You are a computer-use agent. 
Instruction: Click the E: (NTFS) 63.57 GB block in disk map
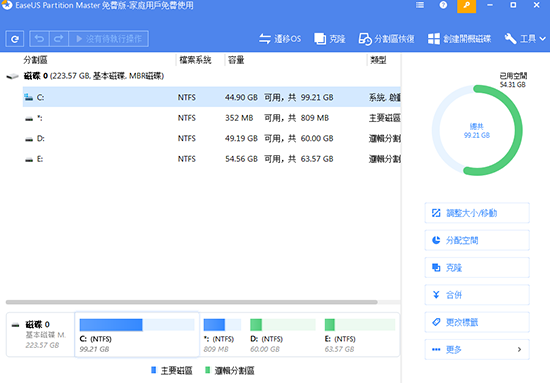(x=360, y=335)
